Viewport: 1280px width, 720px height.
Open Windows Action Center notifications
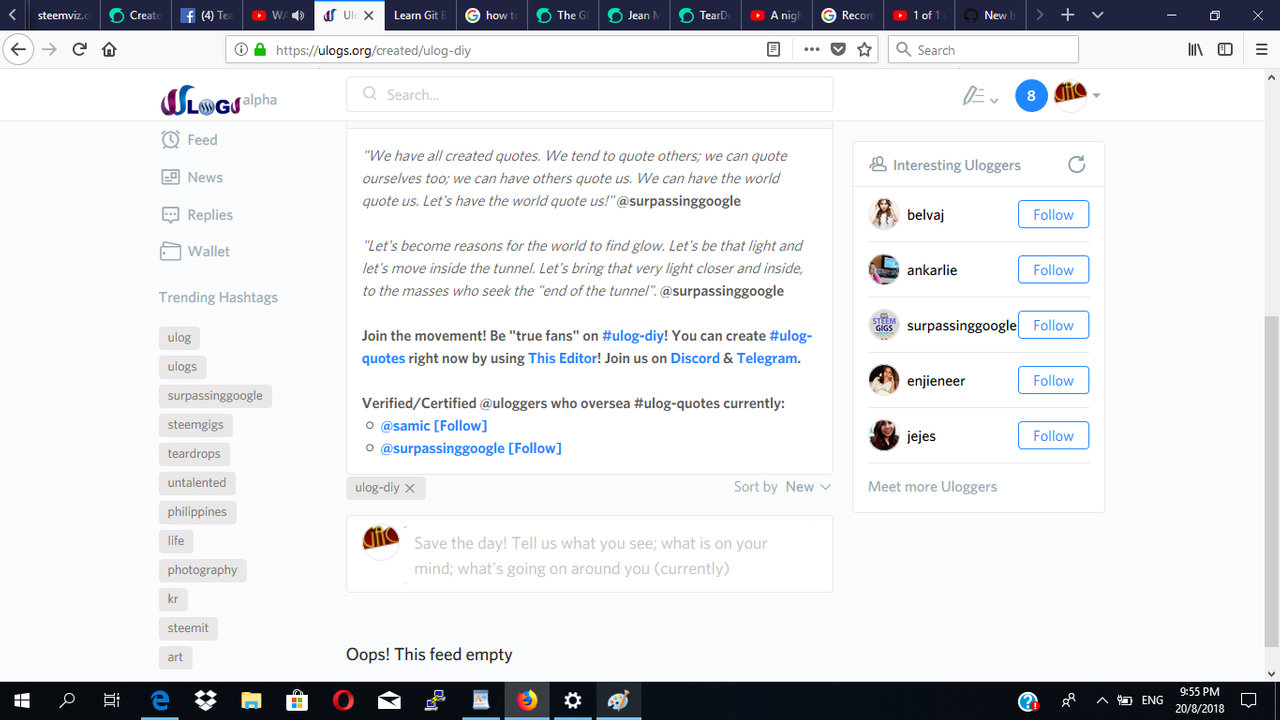coord(1248,700)
